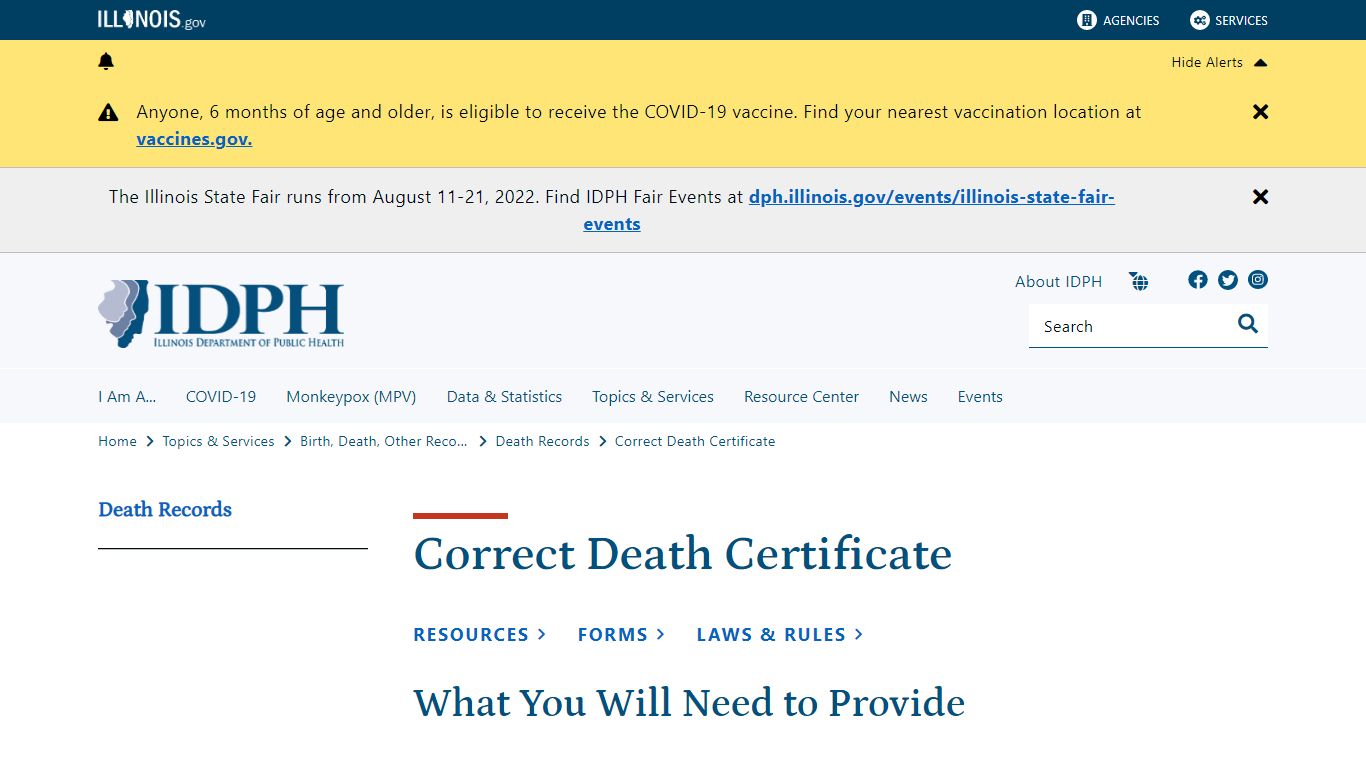Open the IDPH Twitter profile
Viewport: 1366px width, 768px height.
coord(1227,280)
